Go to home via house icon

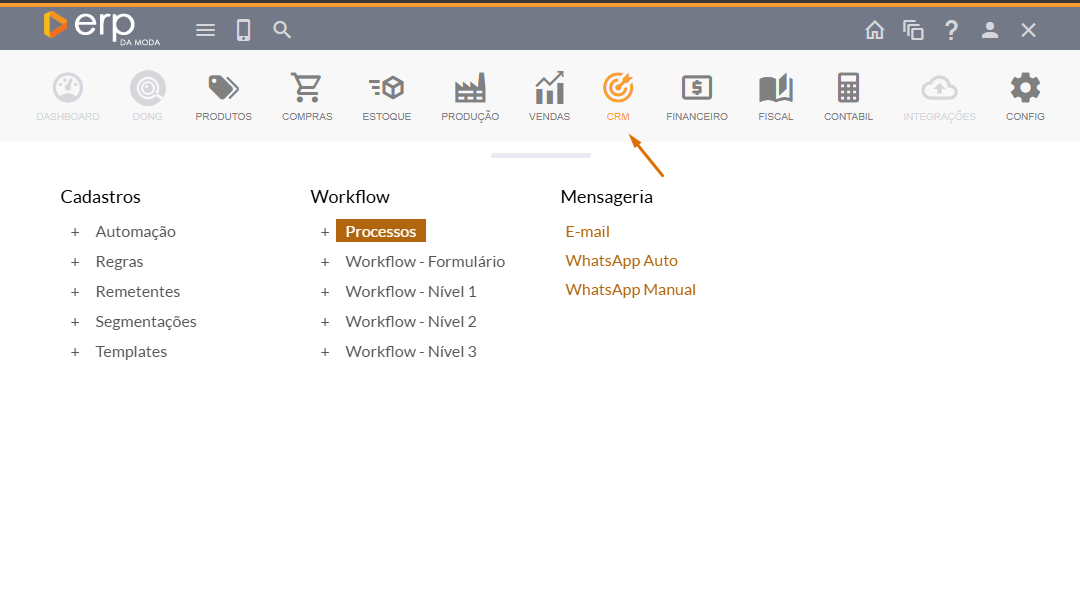coord(875,30)
